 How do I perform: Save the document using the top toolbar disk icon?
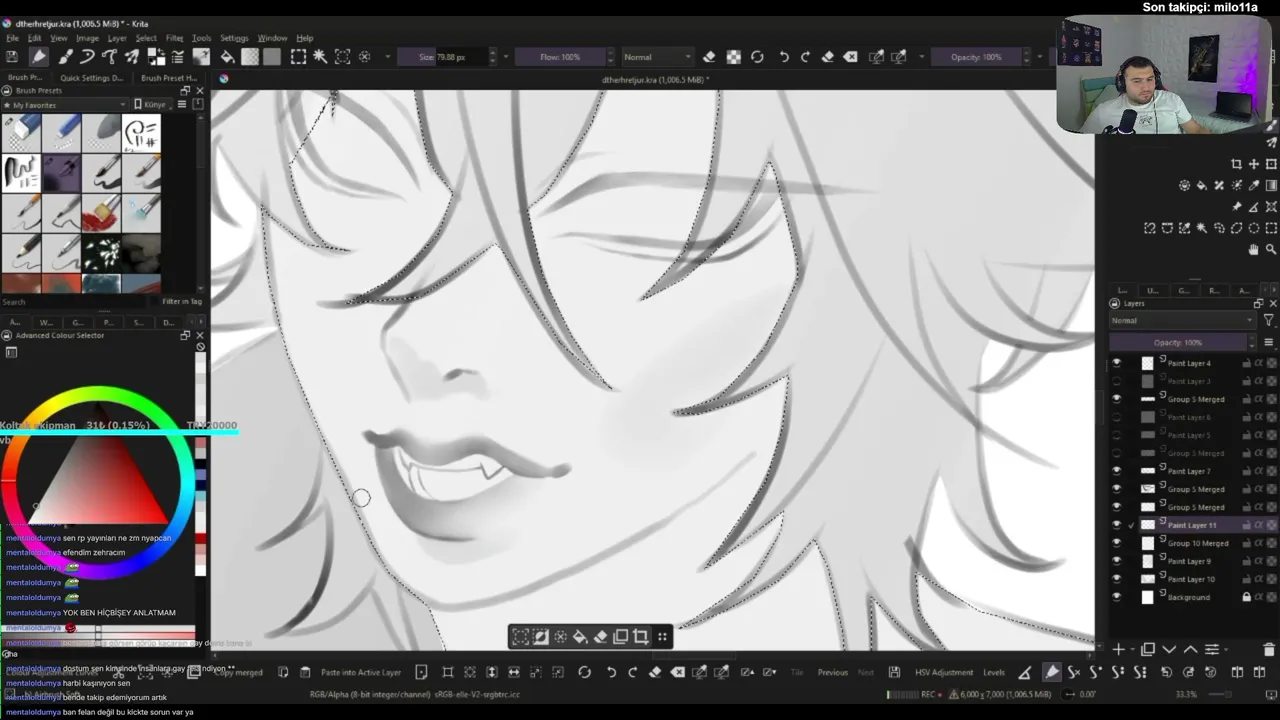pos(12,57)
